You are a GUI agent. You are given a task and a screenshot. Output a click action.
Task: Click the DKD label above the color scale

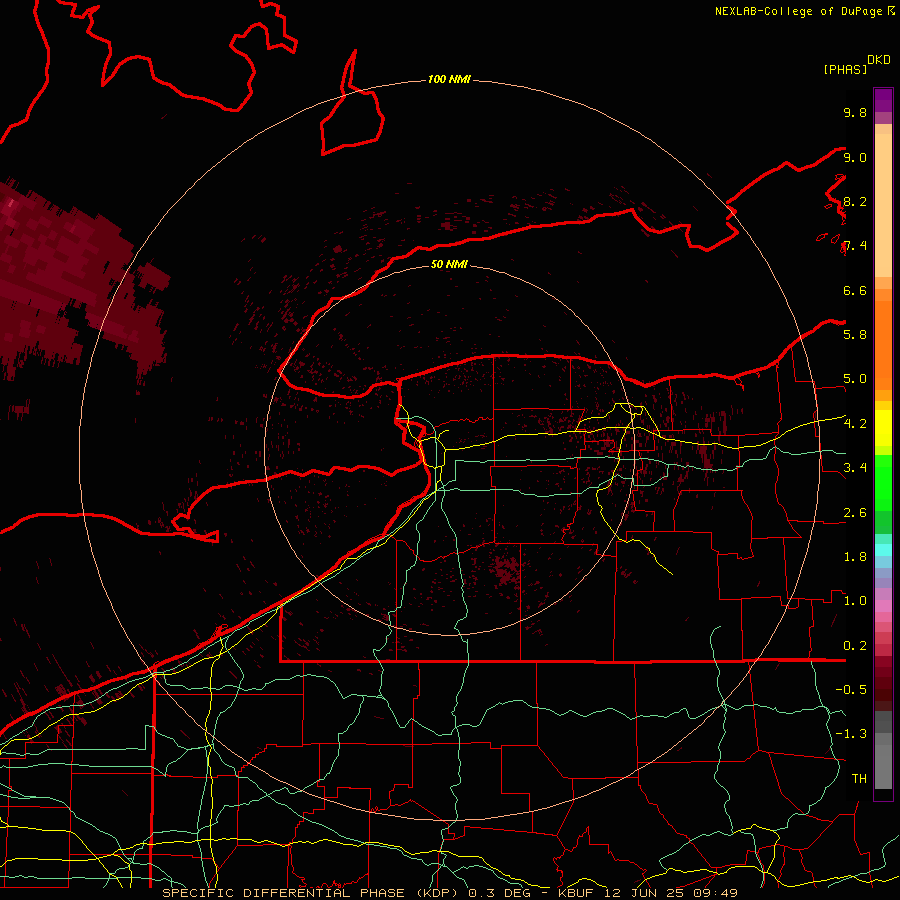879,60
